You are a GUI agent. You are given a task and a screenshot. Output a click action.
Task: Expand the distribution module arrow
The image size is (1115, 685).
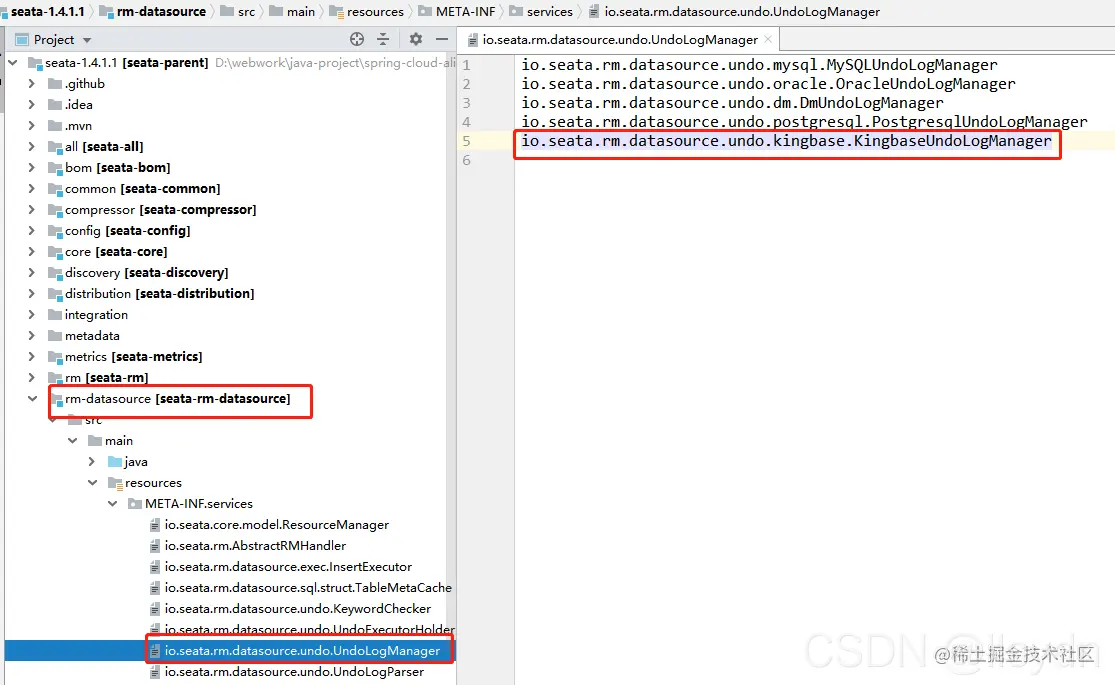pyautogui.click(x=31, y=293)
